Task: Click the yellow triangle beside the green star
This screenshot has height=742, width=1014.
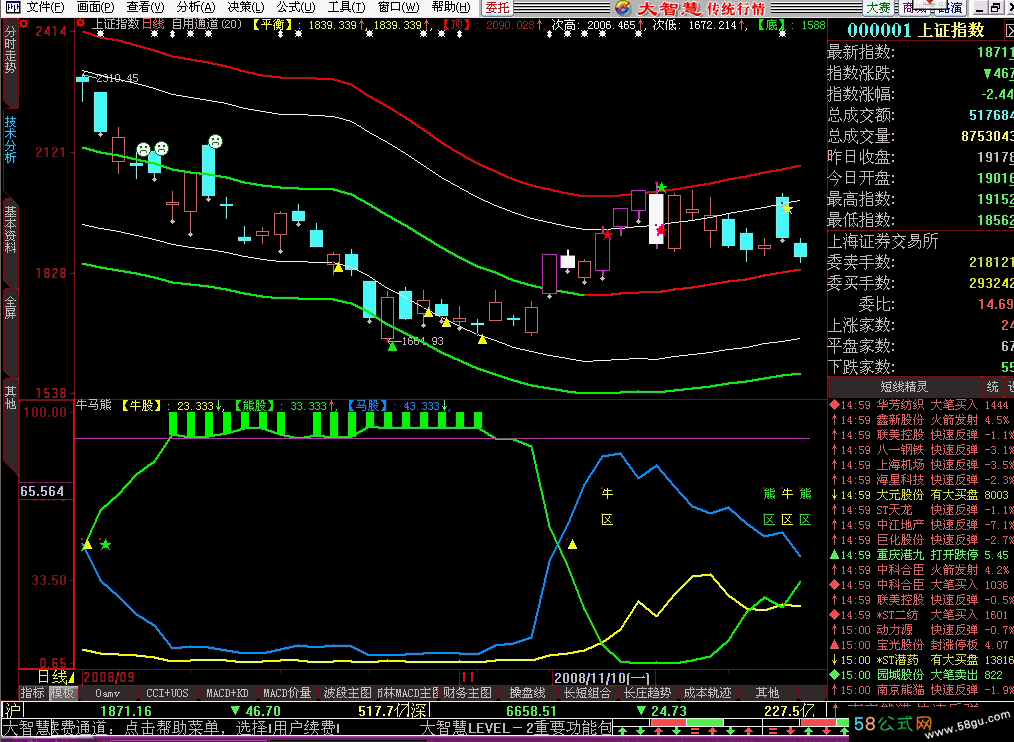Action: [87, 545]
